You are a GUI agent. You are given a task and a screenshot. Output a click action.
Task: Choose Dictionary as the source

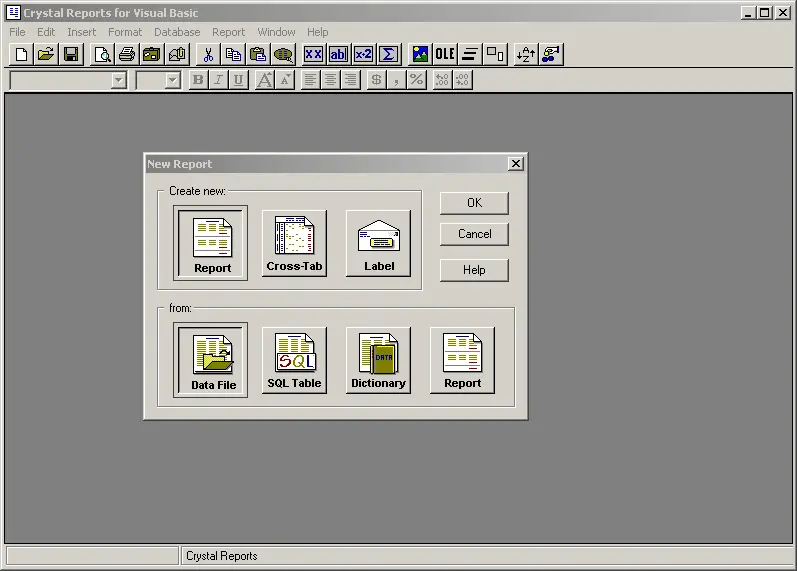point(379,360)
